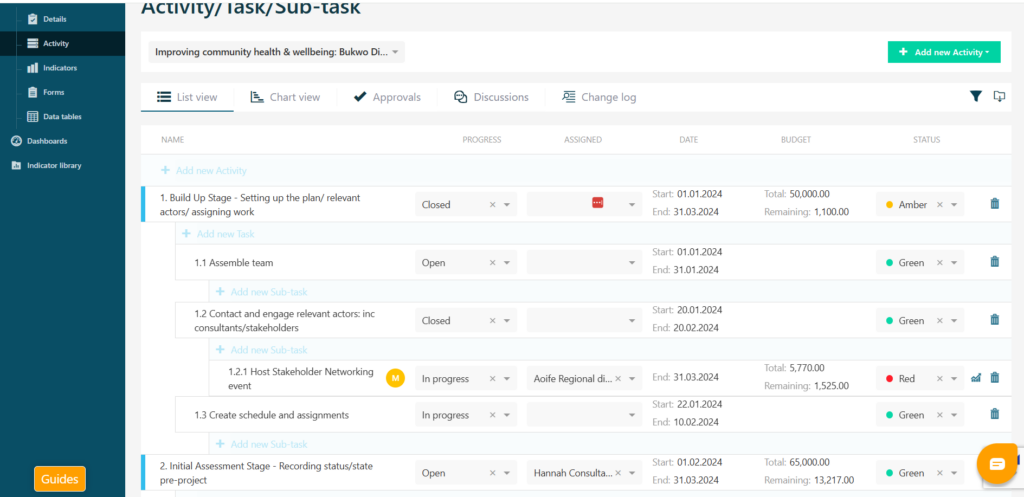Clear progress value for Assemble team
Image resolution: width=1024 pixels, height=497 pixels.
(x=492, y=263)
